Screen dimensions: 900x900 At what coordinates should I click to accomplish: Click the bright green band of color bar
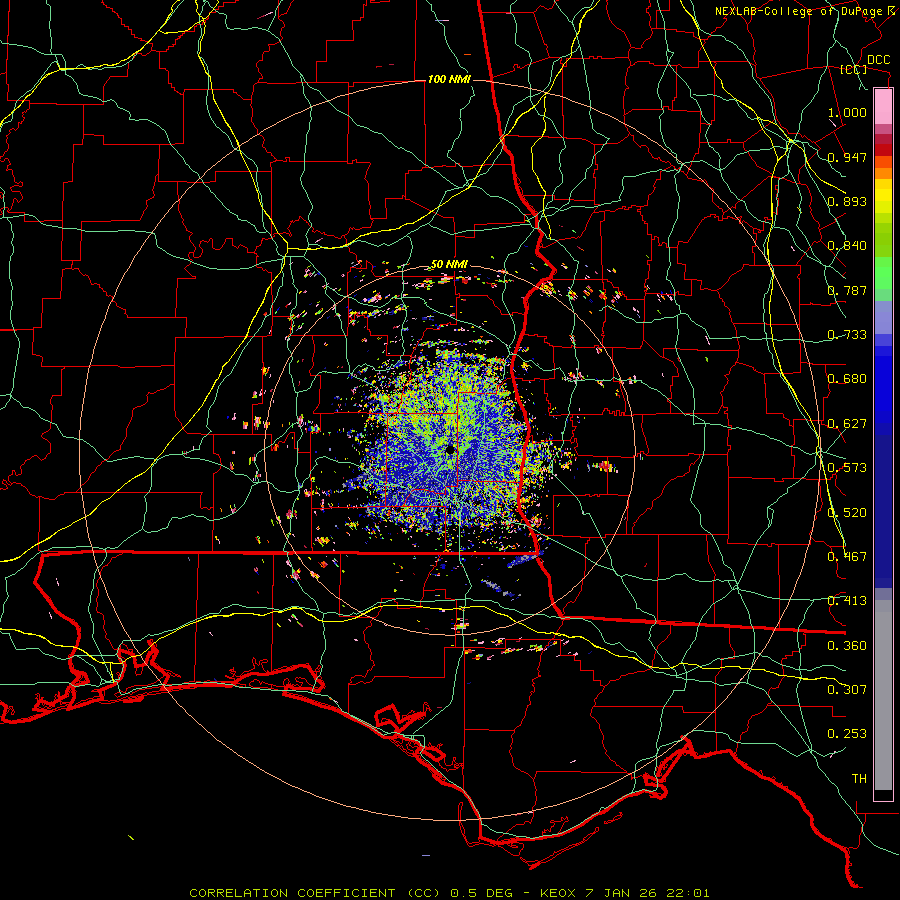[x=883, y=274]
